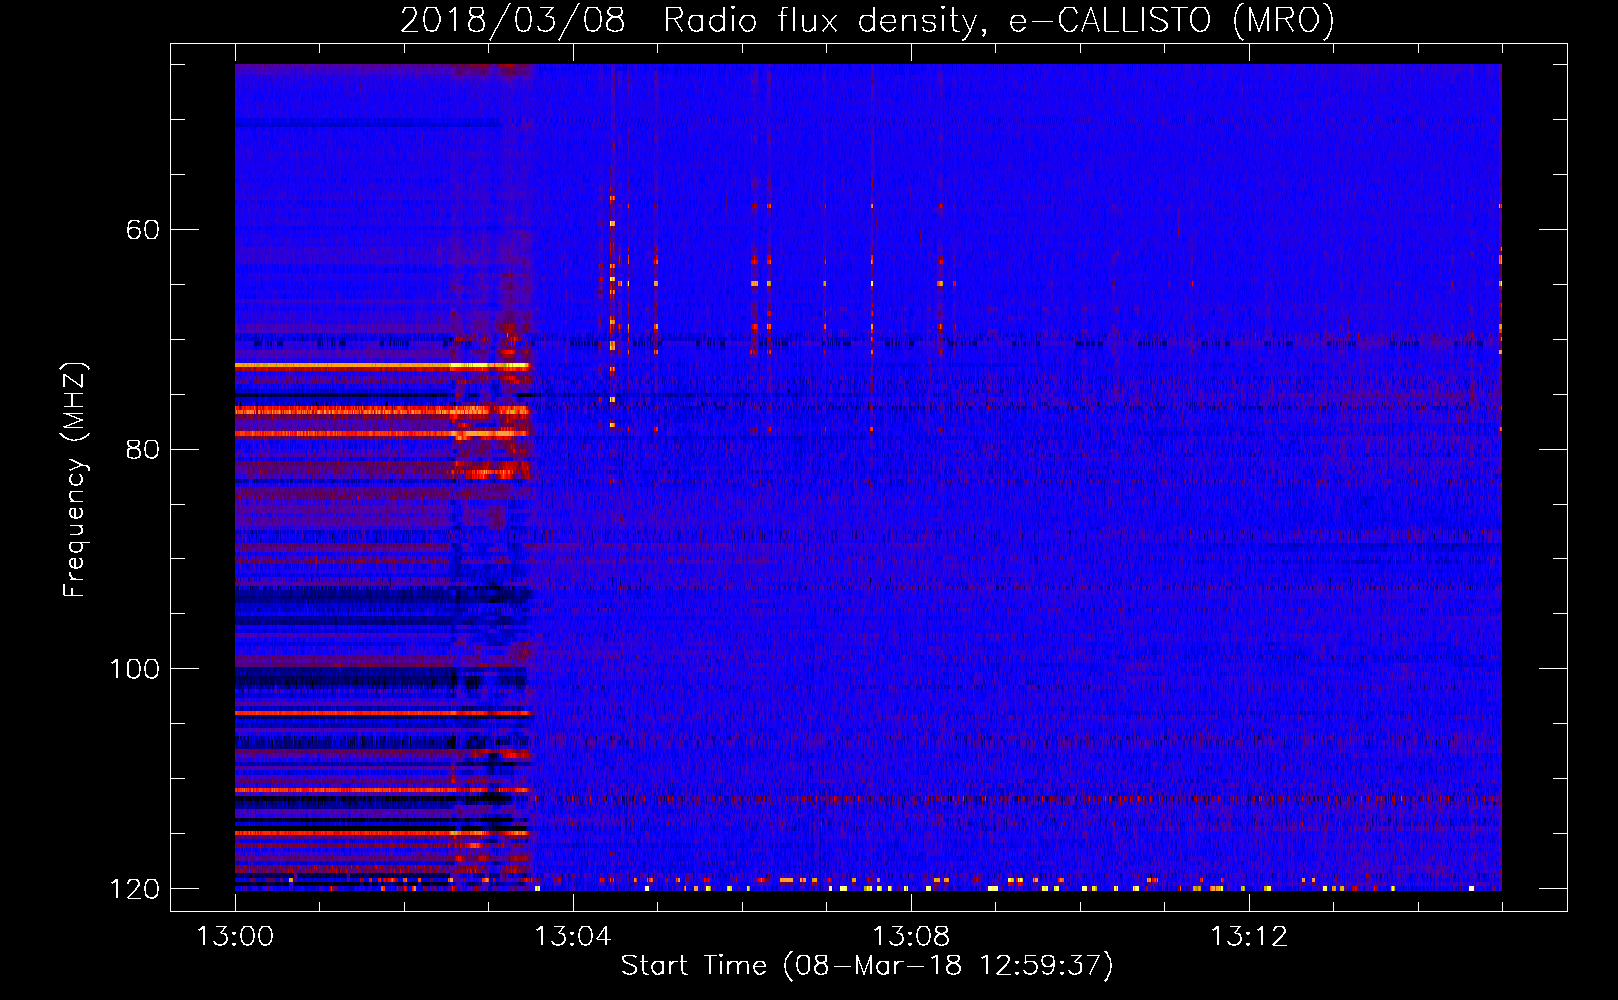Click the '120' frequency tick label
Viewport: 1618px width, 1000px height.
134,889
